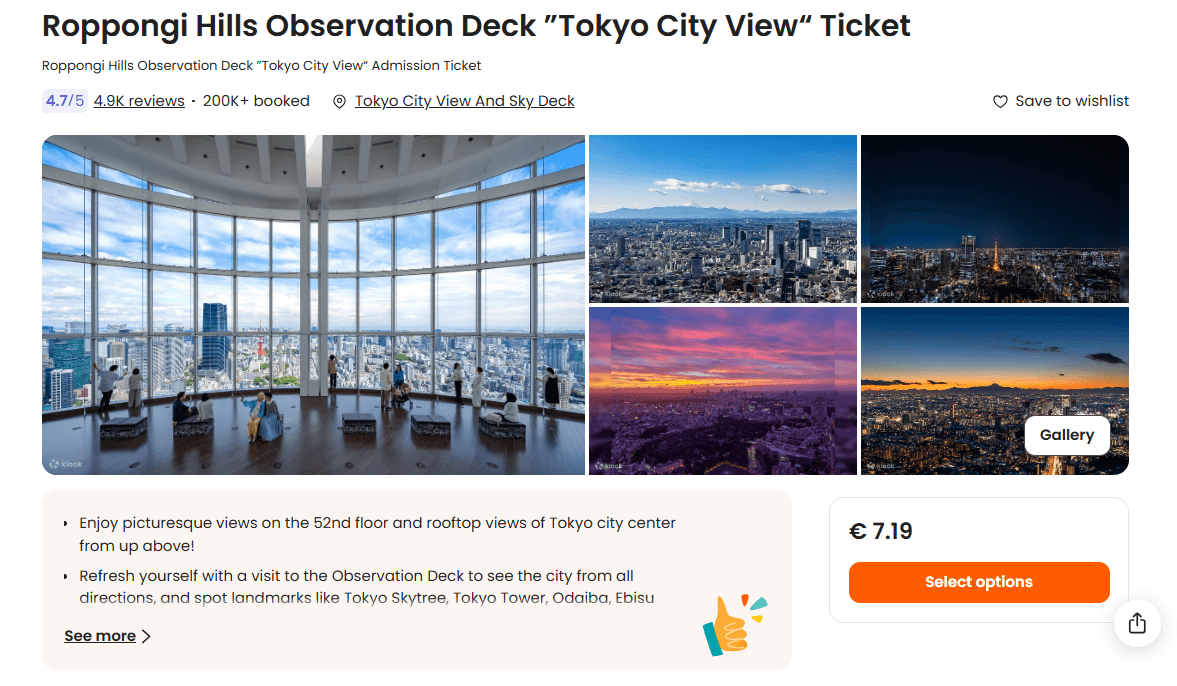Open the daytime skyline with mountains photo

722,218
